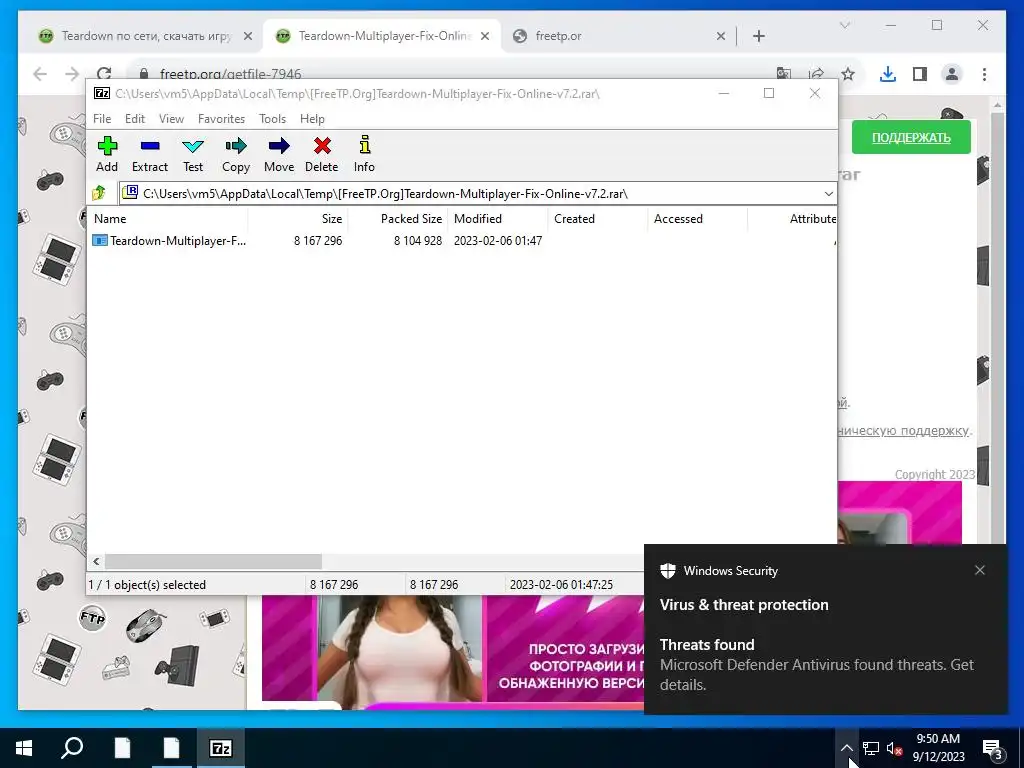Click the taskbar clock showing 9:50 AM
Screen dimensions: 1024x768
coord(938,748)
